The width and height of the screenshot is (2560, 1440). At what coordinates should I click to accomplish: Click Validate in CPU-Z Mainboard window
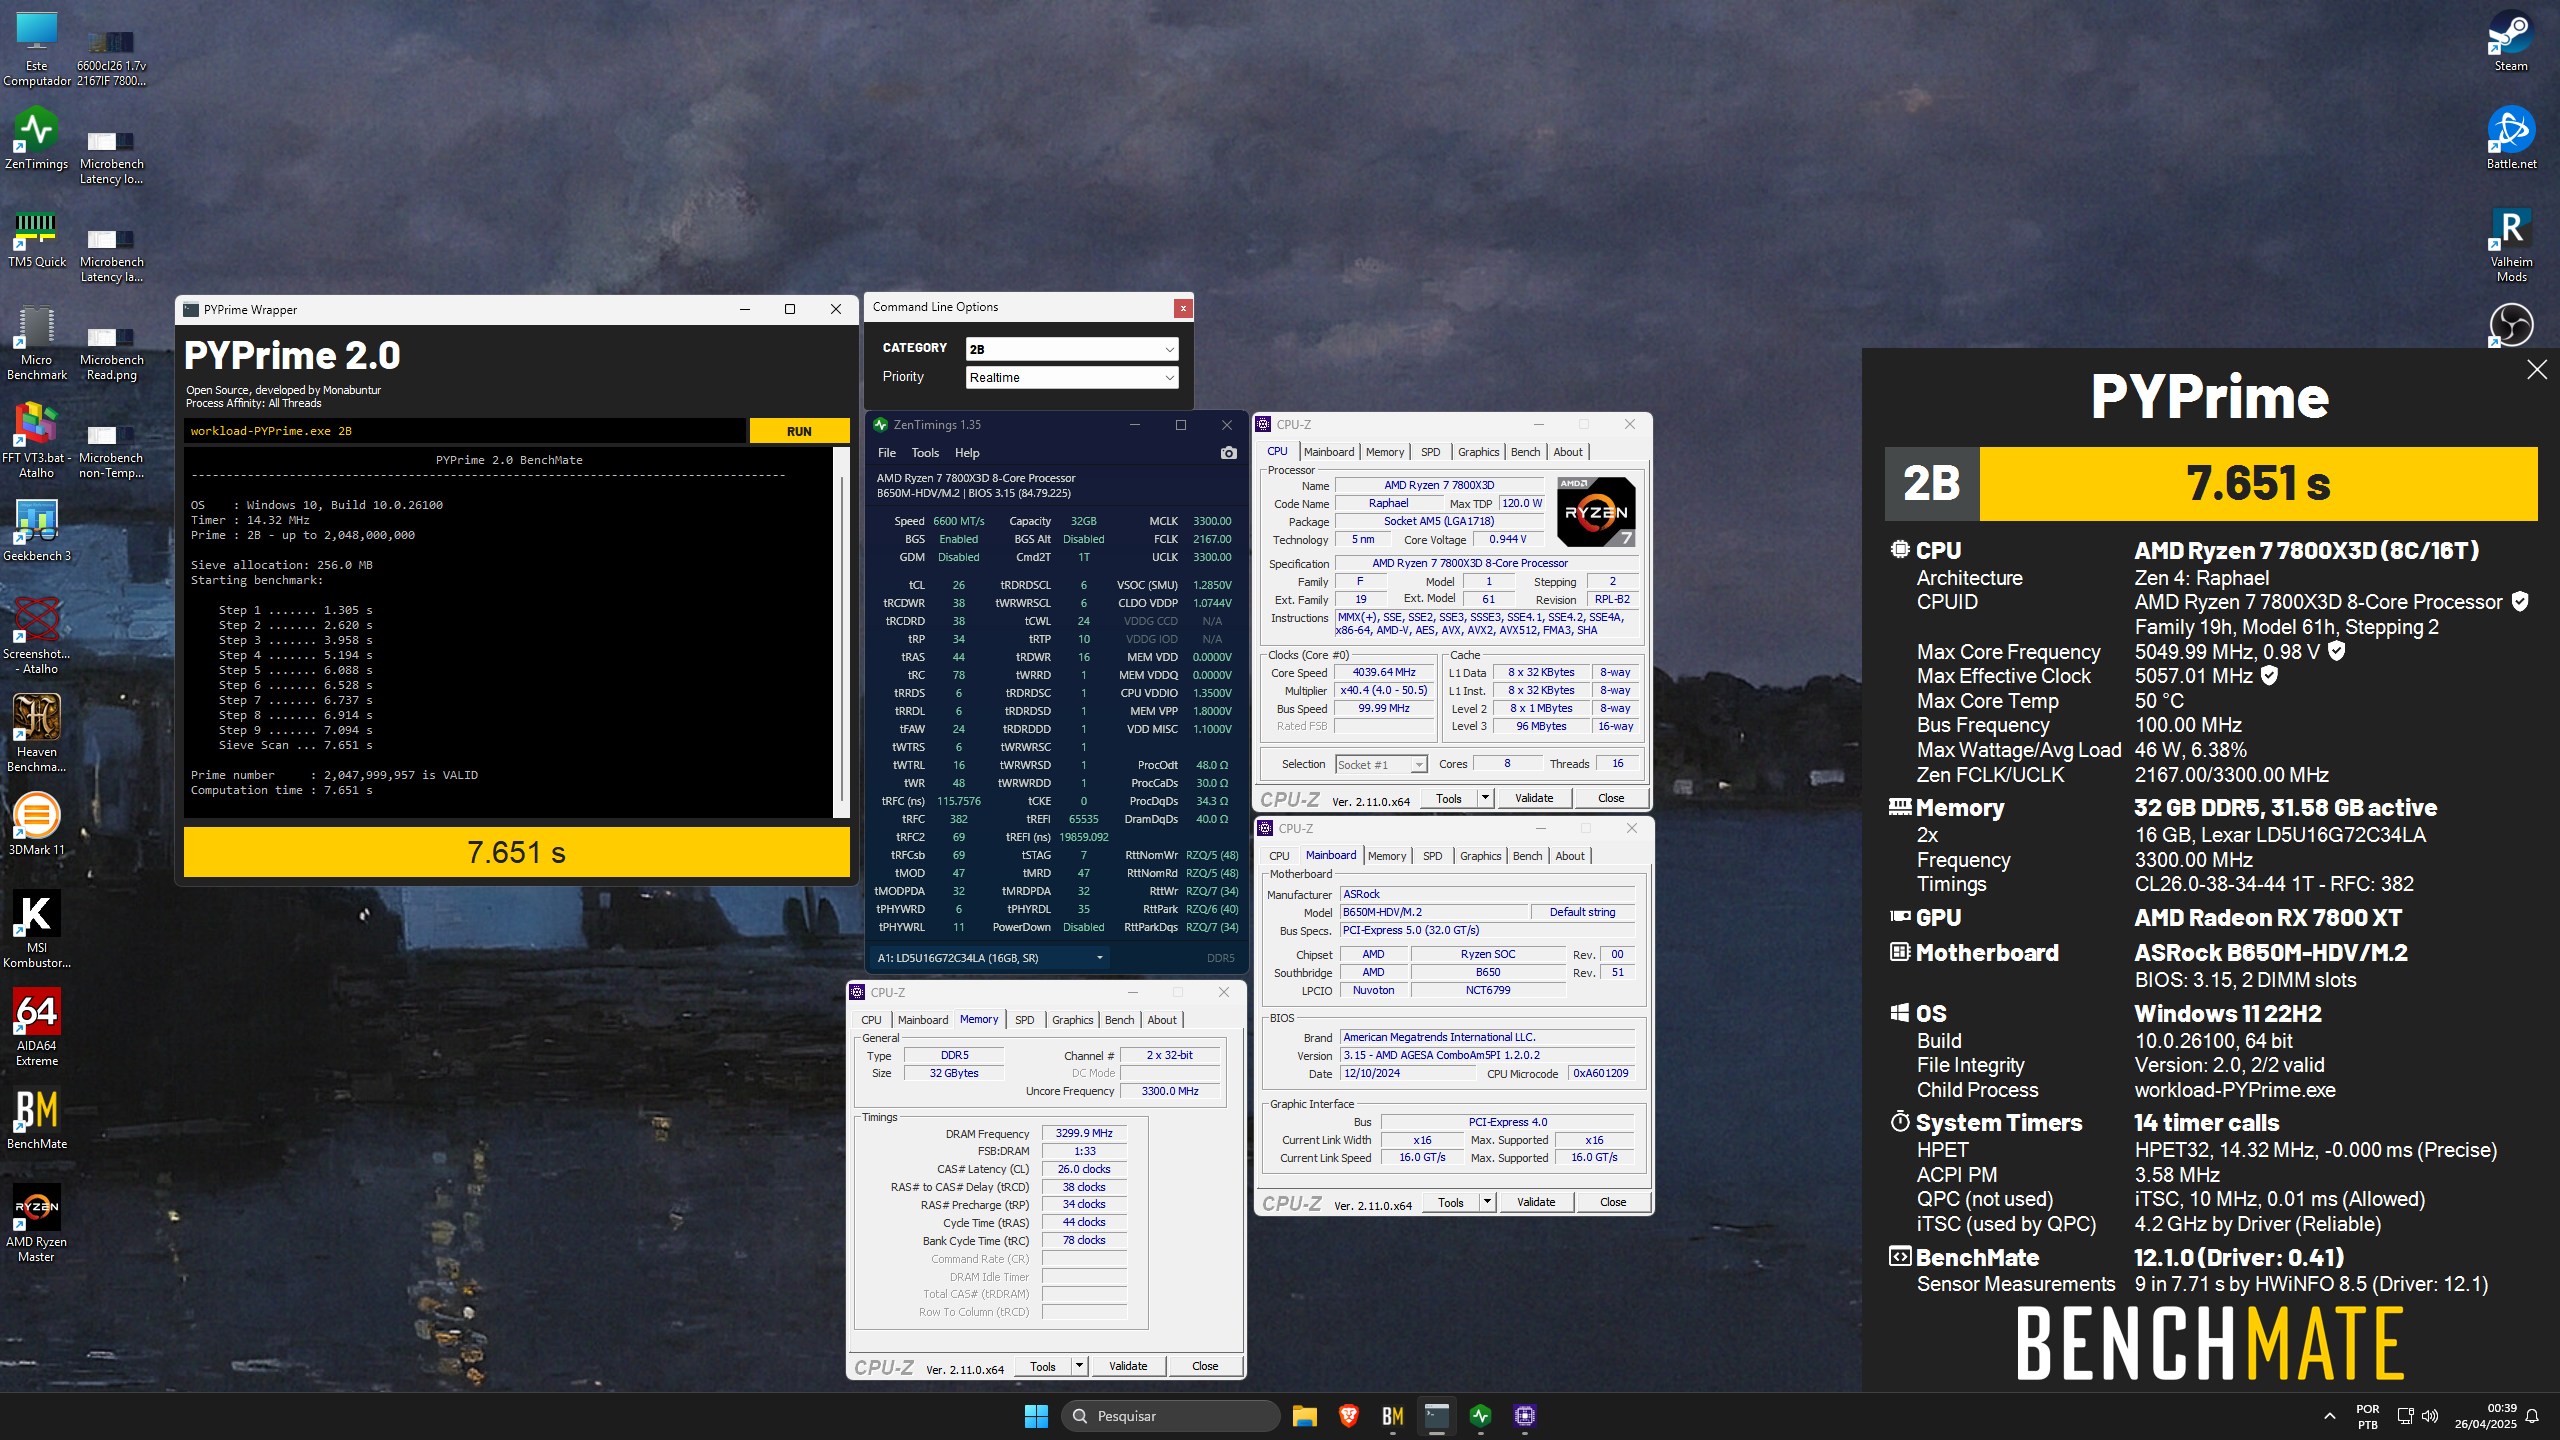point(1536,1202)
